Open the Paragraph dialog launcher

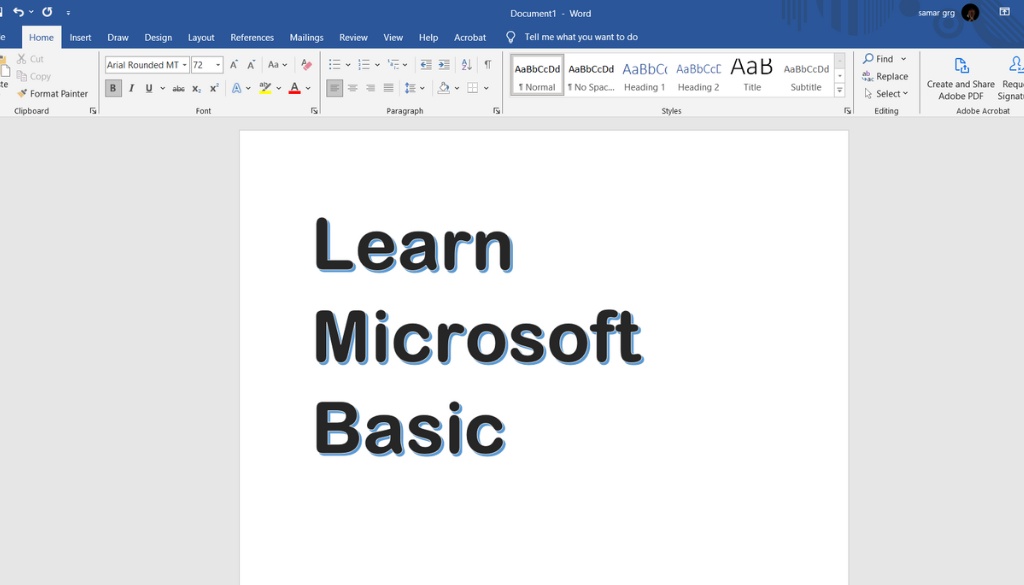pyautogui.click(x=496, y=111)
